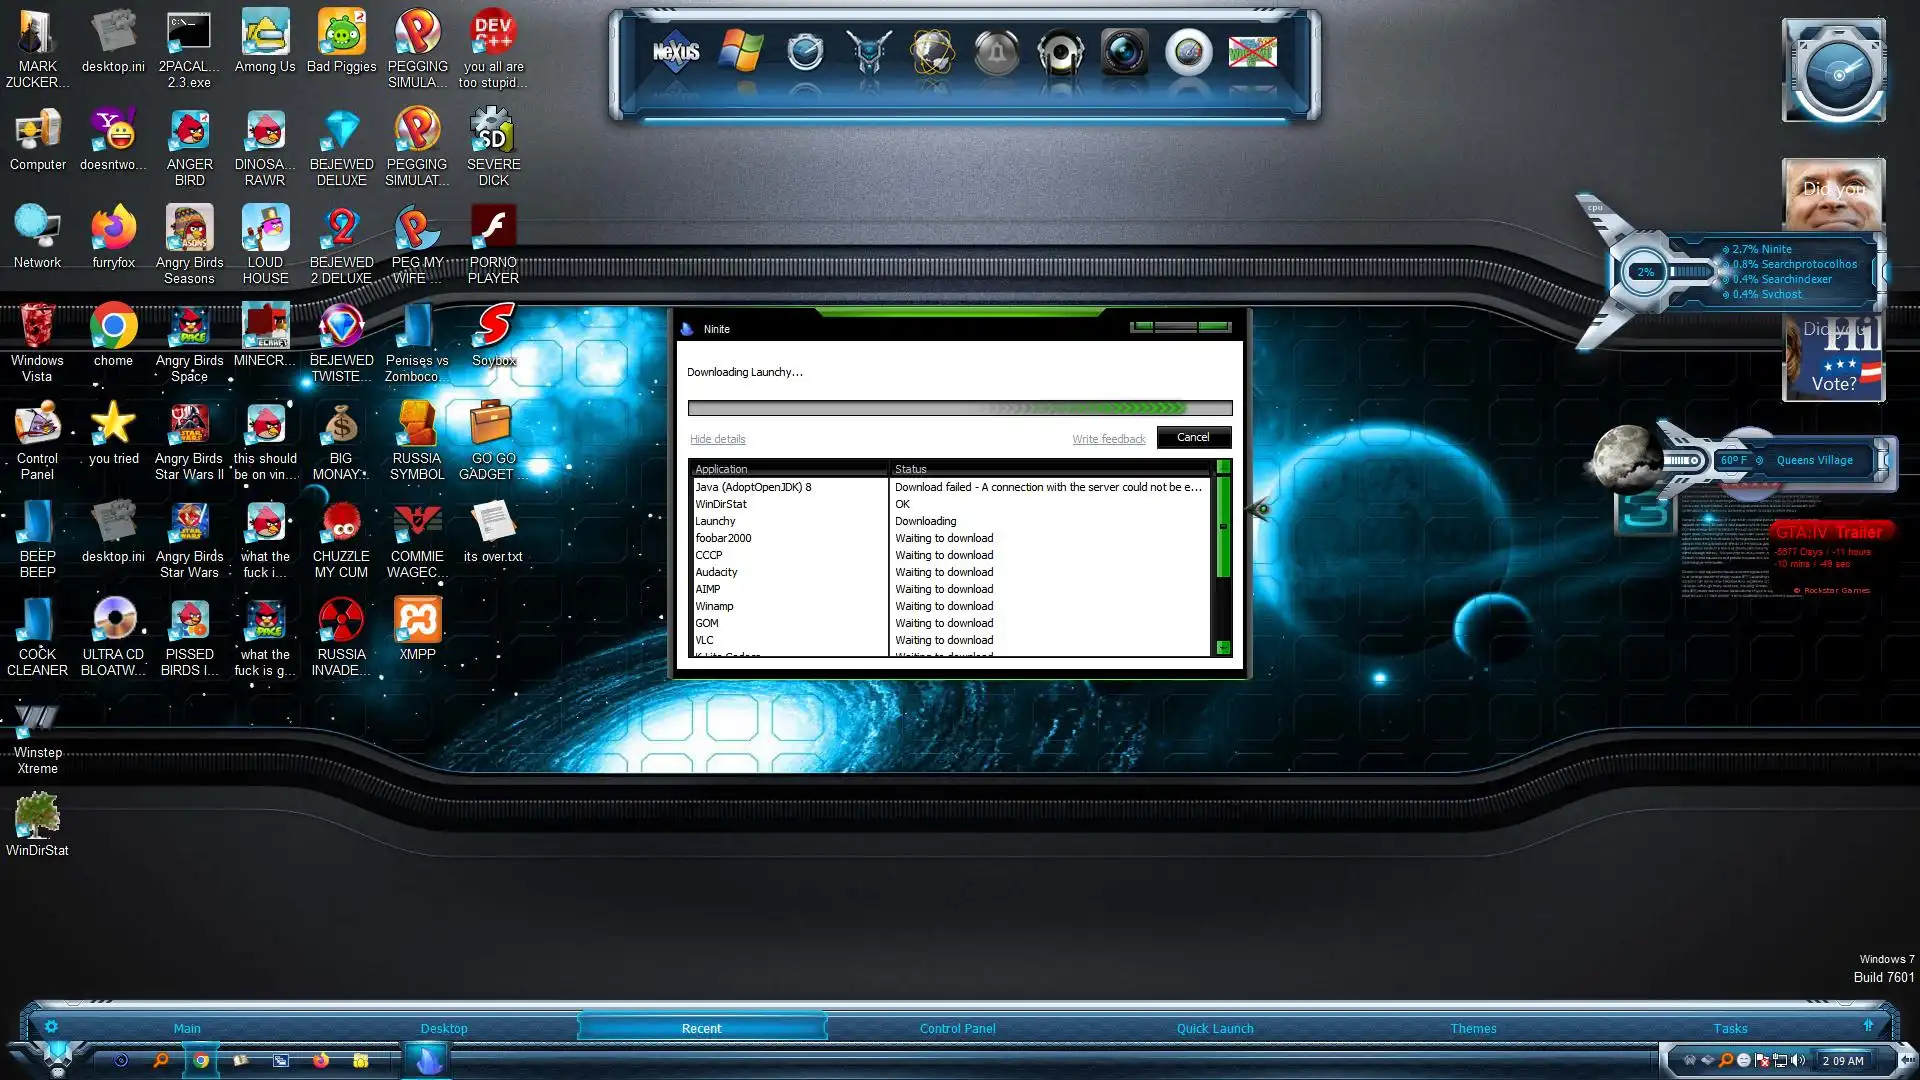Click the Nexus logo in the dock
The height and width of the screenshot is (1080, 1920).
click(x=676, y=52)
